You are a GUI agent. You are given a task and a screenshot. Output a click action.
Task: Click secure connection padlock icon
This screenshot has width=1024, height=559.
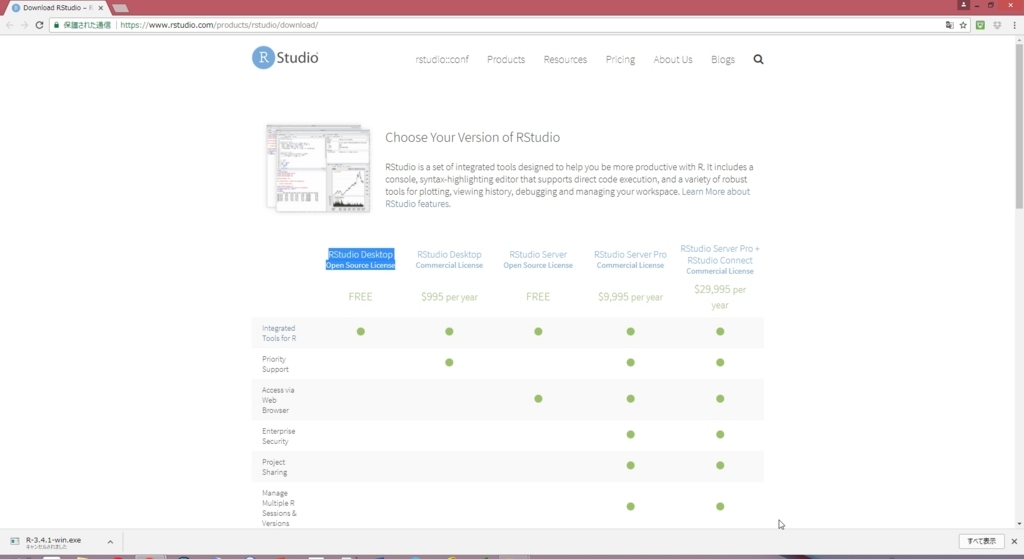coord(57,25)
